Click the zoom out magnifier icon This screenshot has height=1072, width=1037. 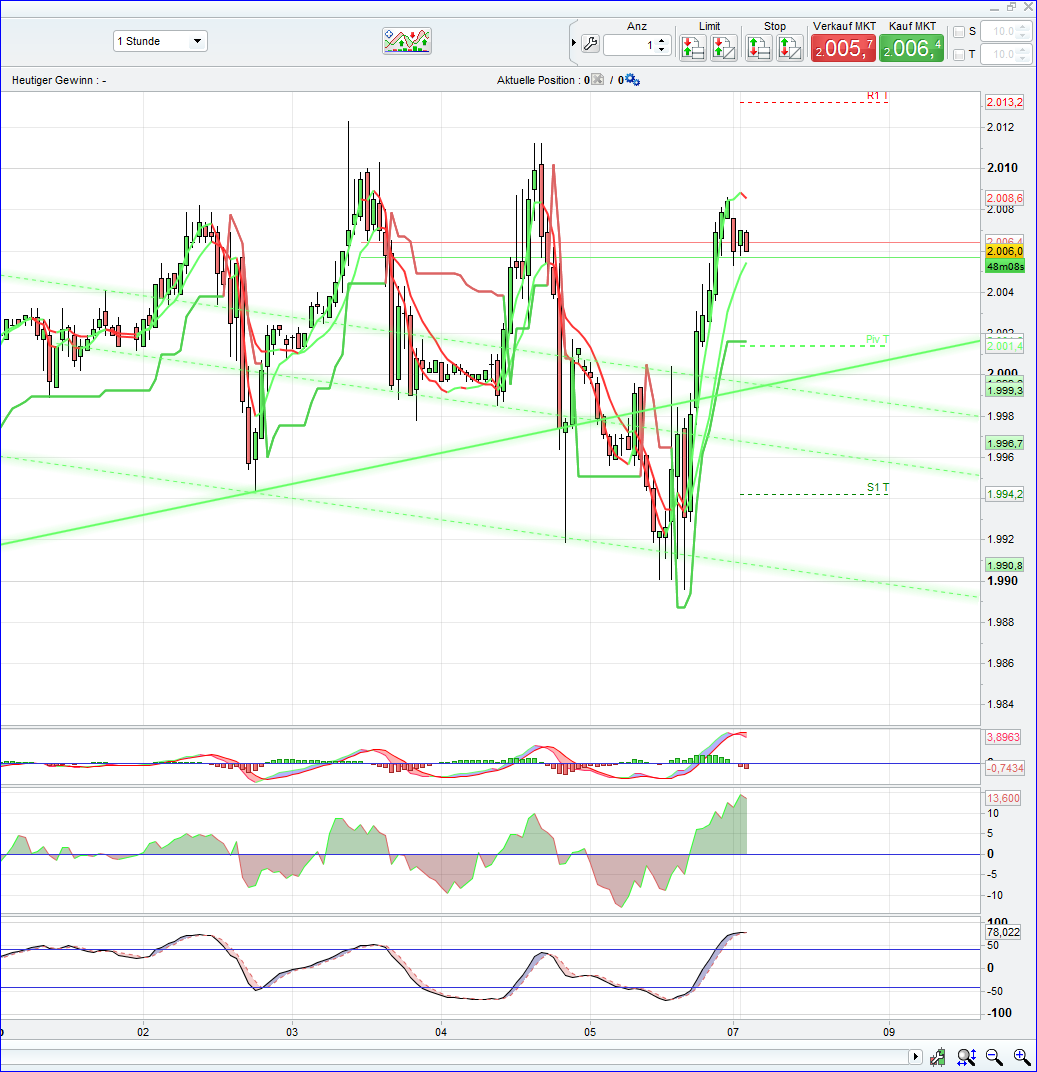(994, 1057)
